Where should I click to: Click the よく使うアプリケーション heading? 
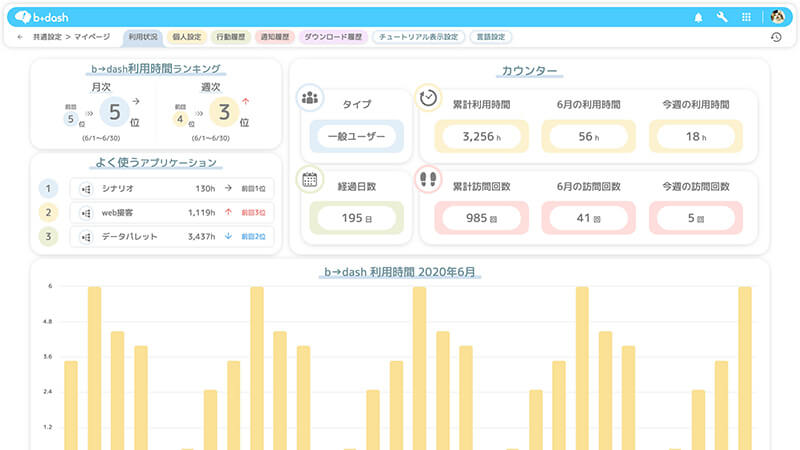(x=156, y=163)
